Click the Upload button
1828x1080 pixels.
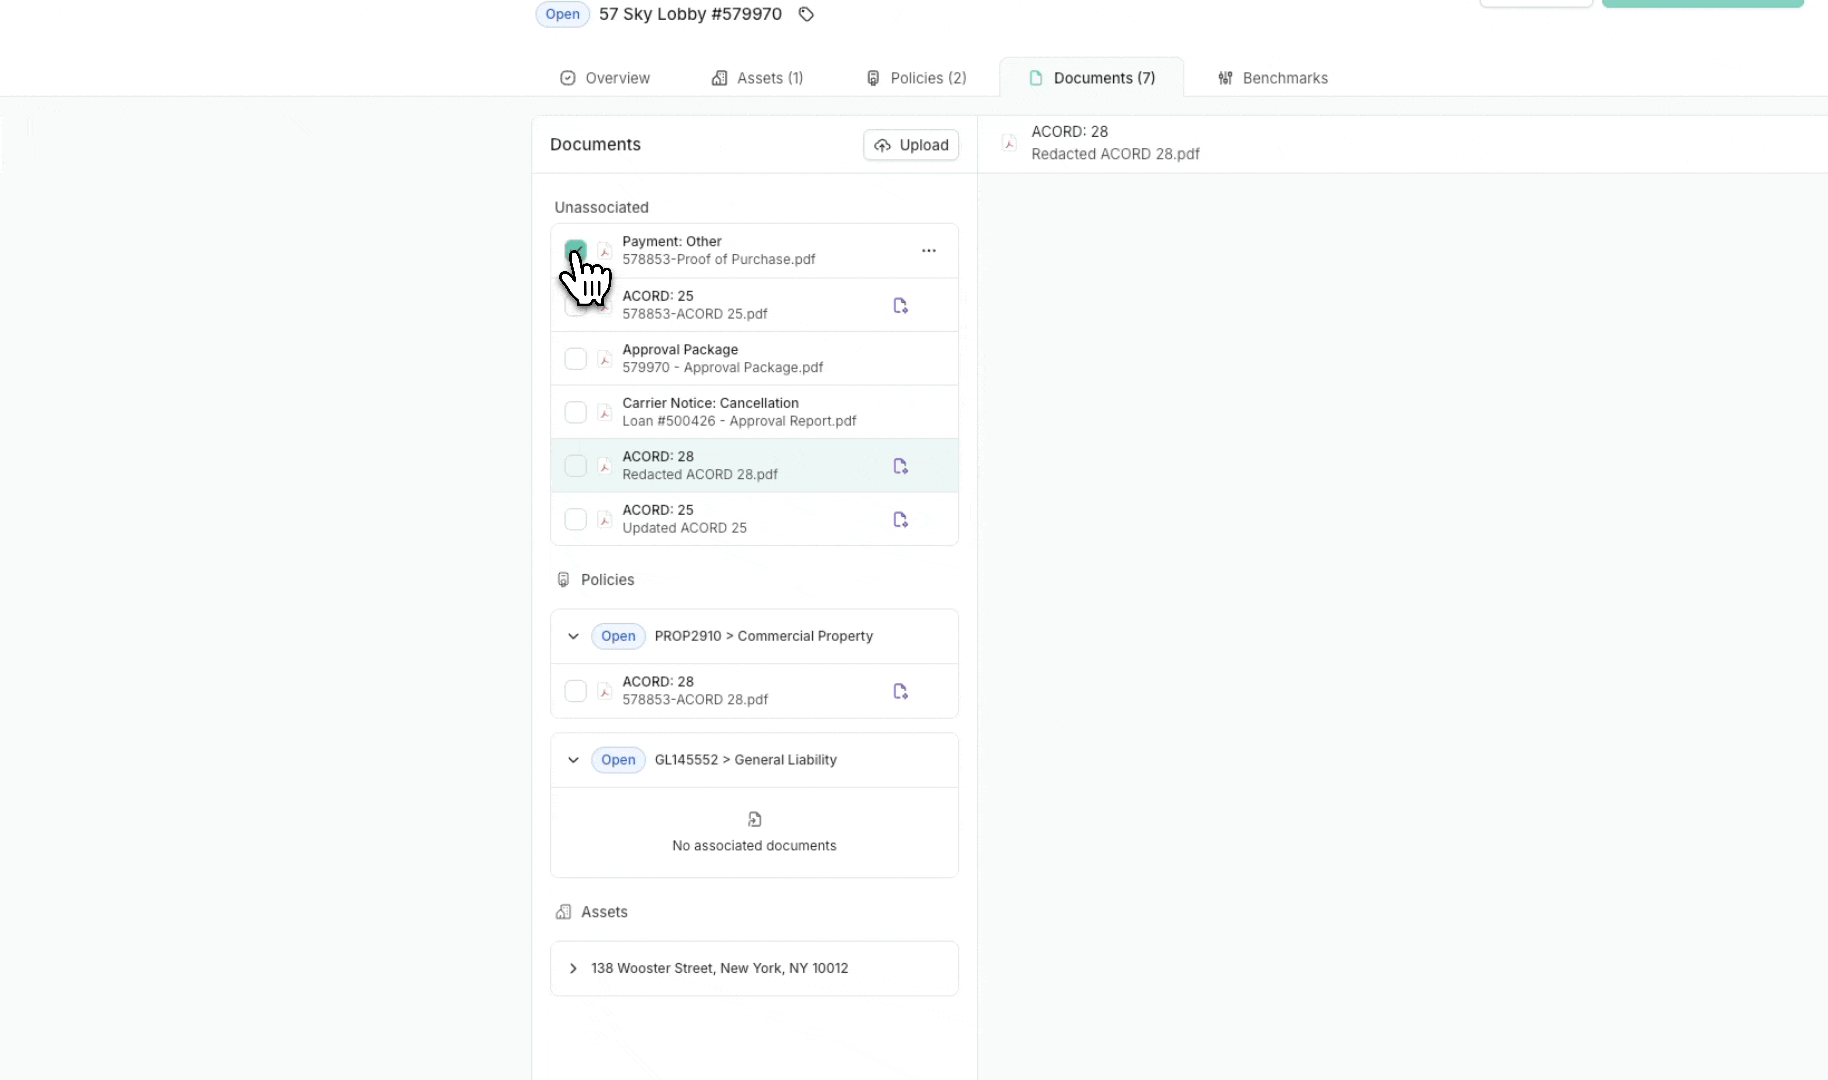(911, 145)
